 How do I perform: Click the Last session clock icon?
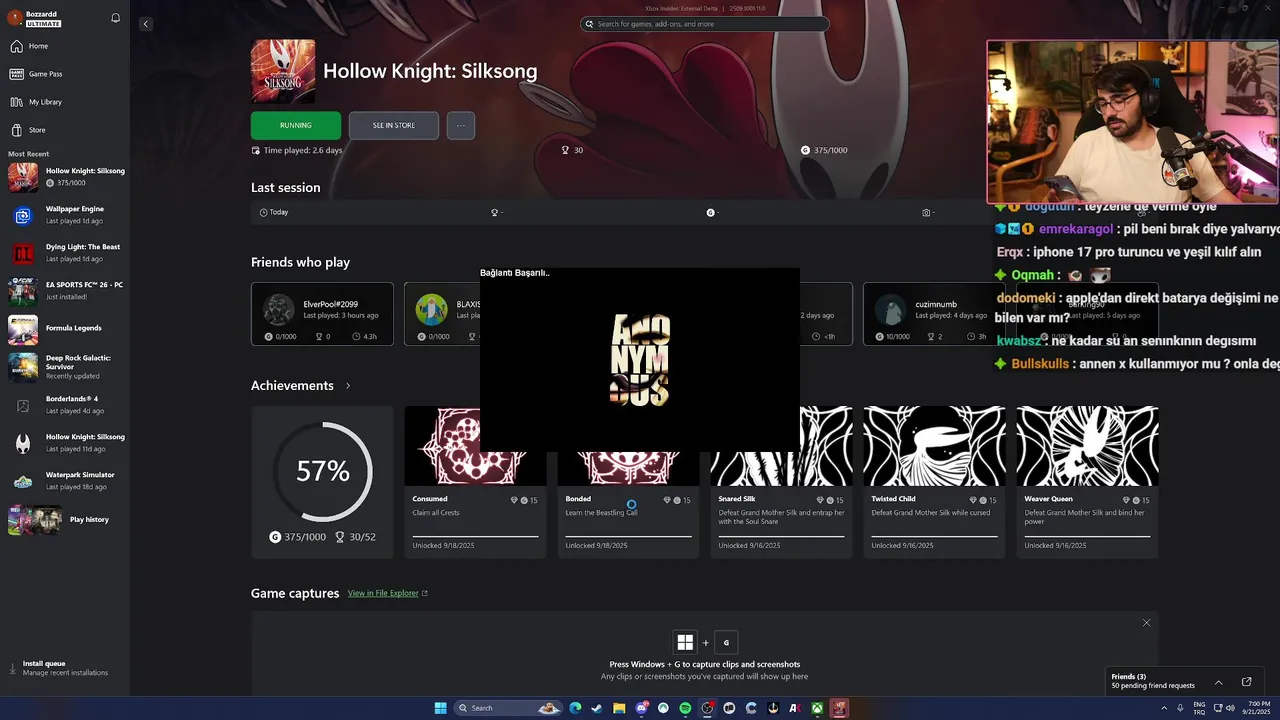(264, 212)
